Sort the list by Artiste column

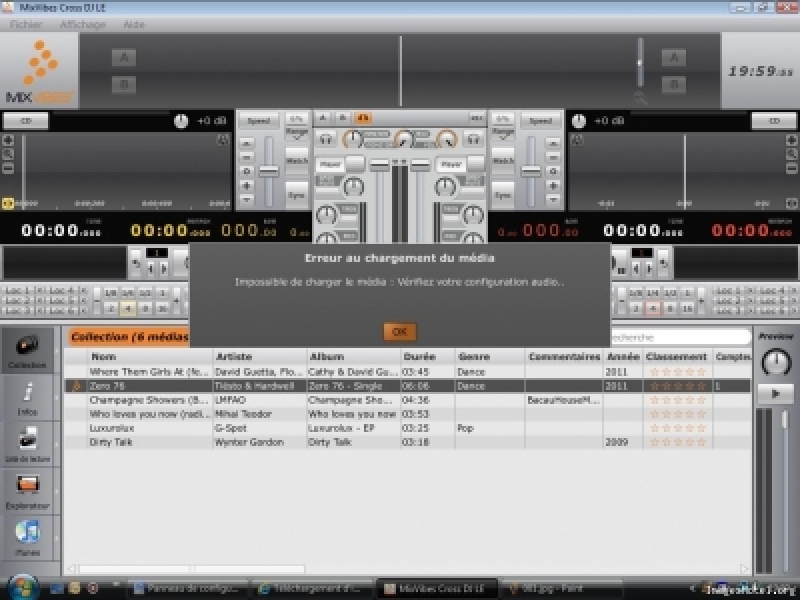click(260, 356)
